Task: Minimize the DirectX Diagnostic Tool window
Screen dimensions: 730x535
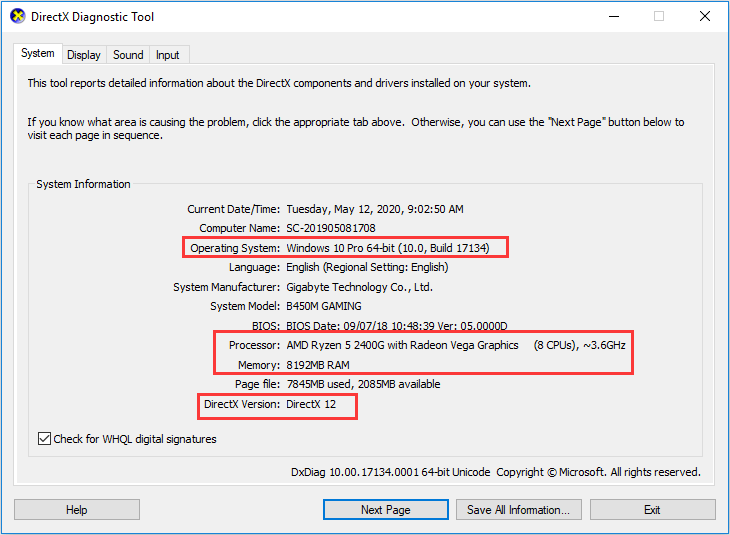Action: [x=614, y=16]
